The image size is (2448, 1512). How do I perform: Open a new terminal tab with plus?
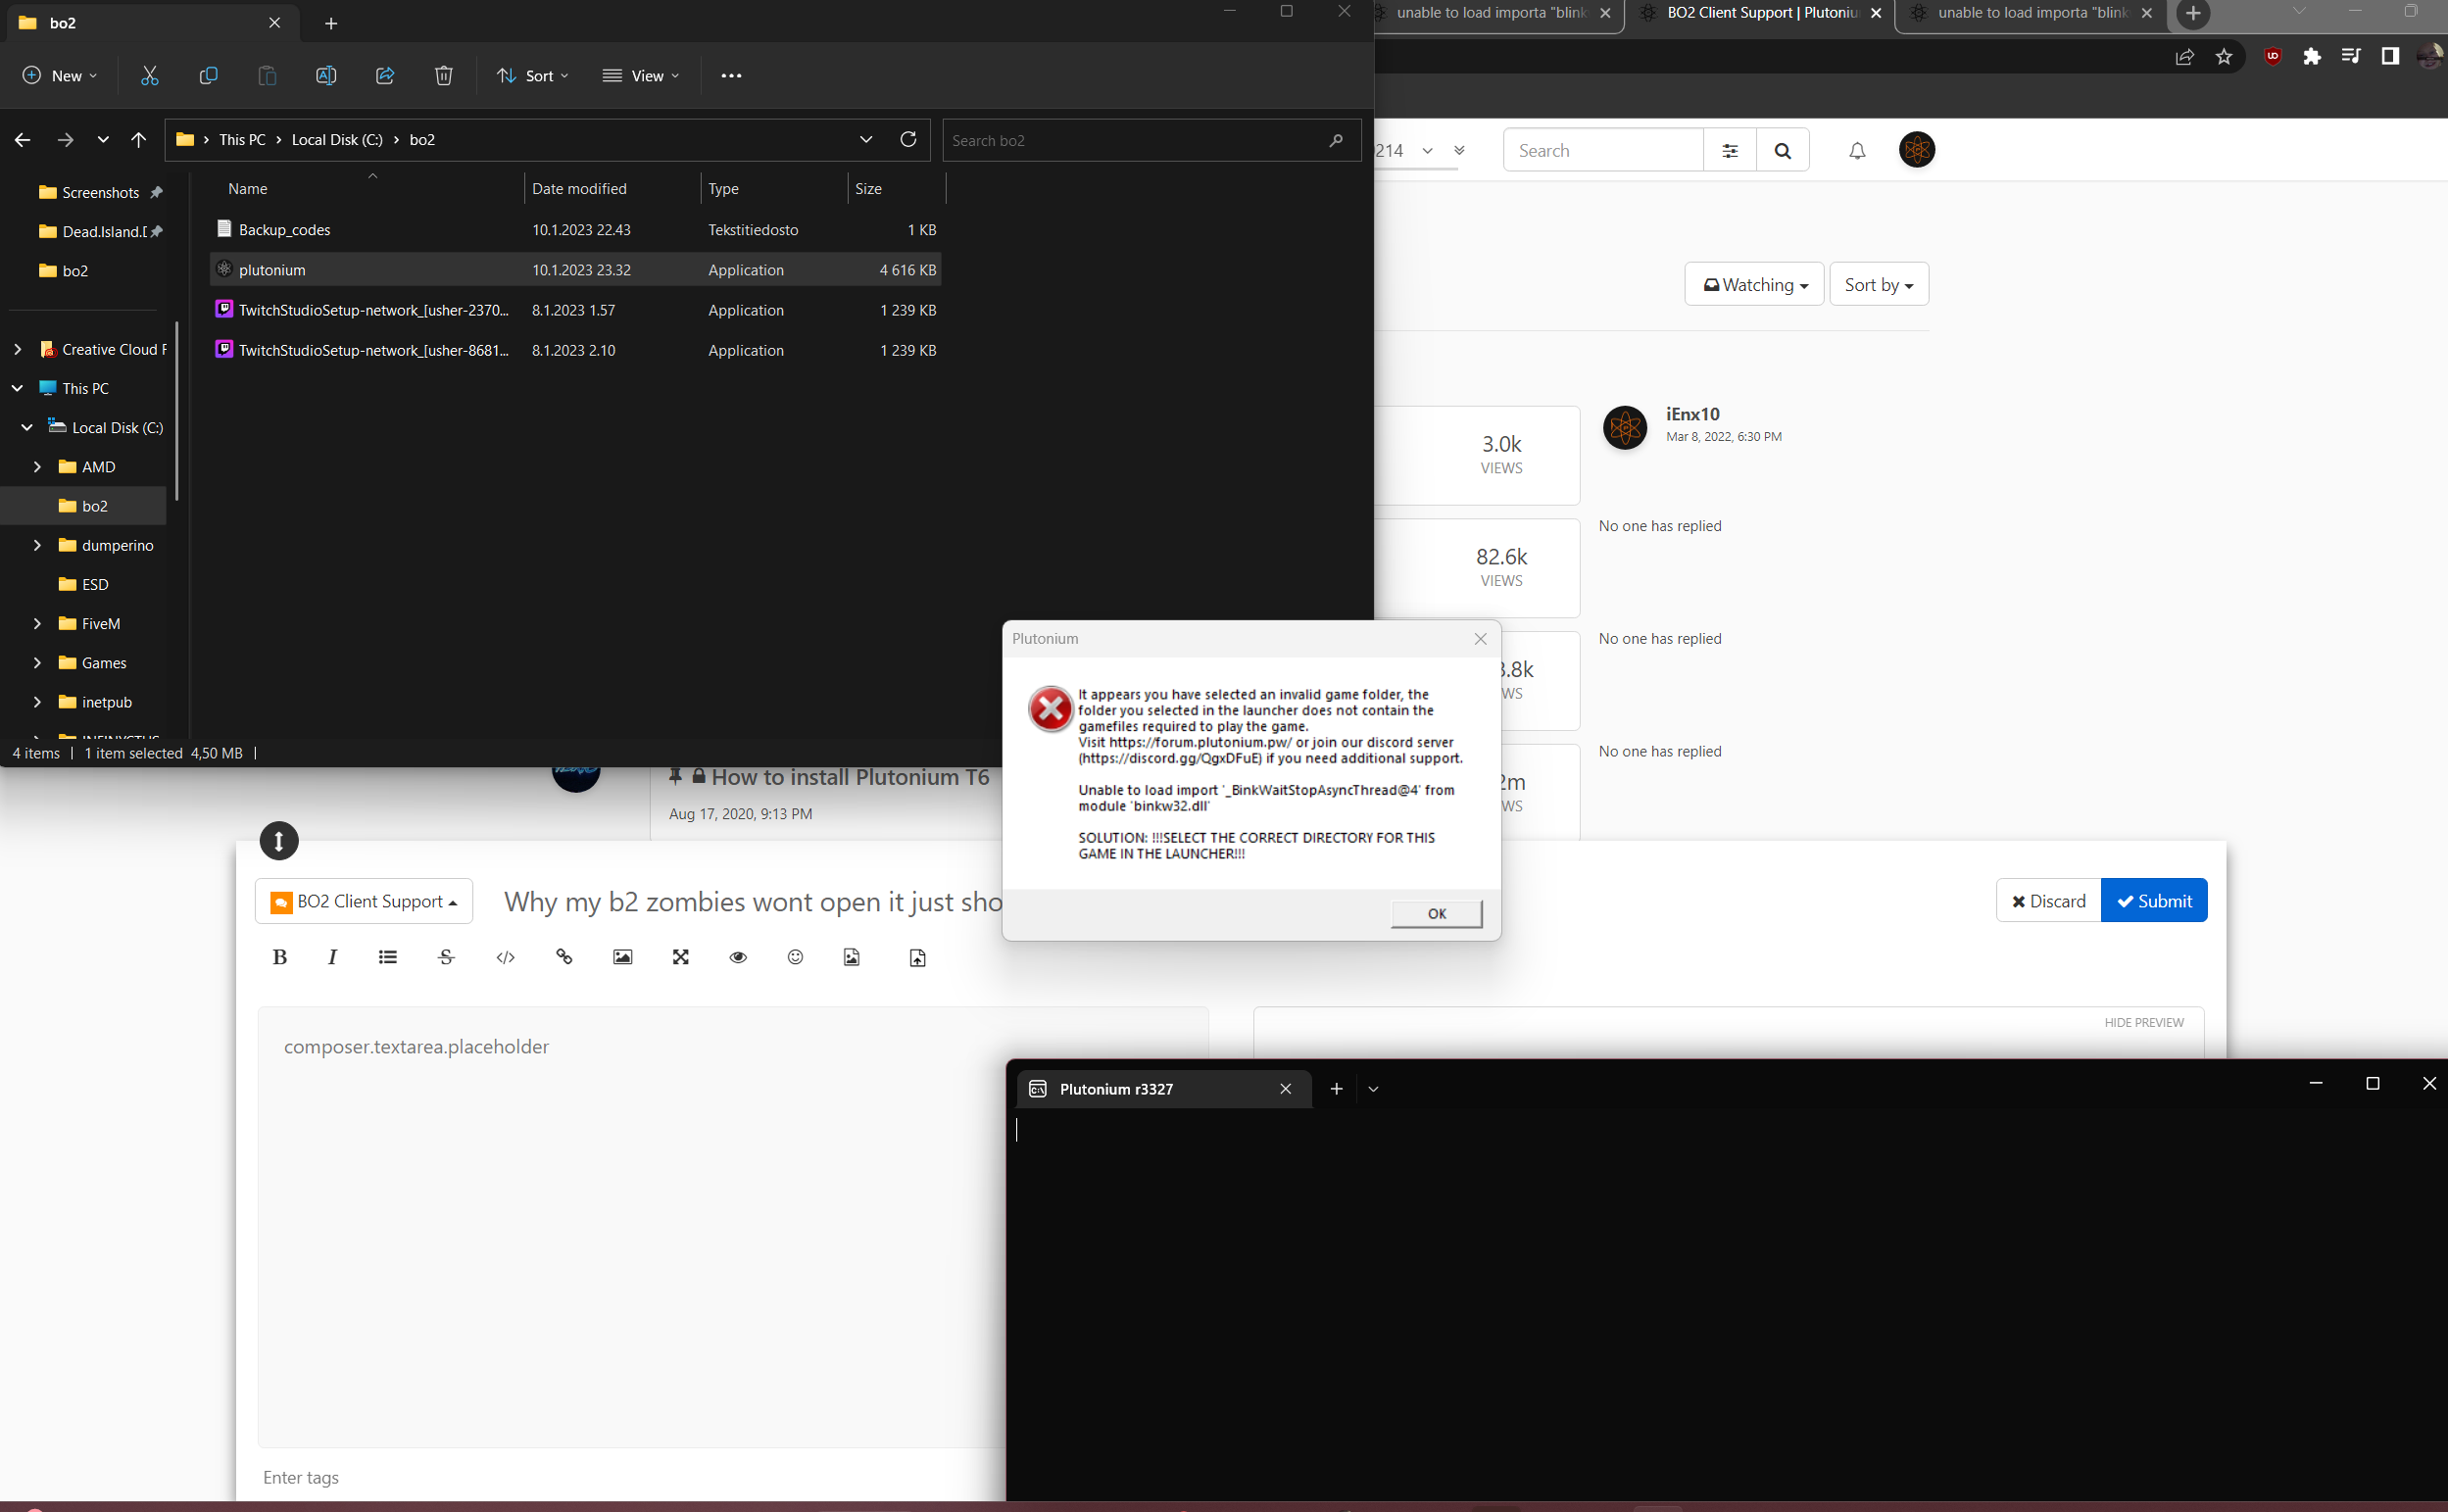point(1336,1089)
